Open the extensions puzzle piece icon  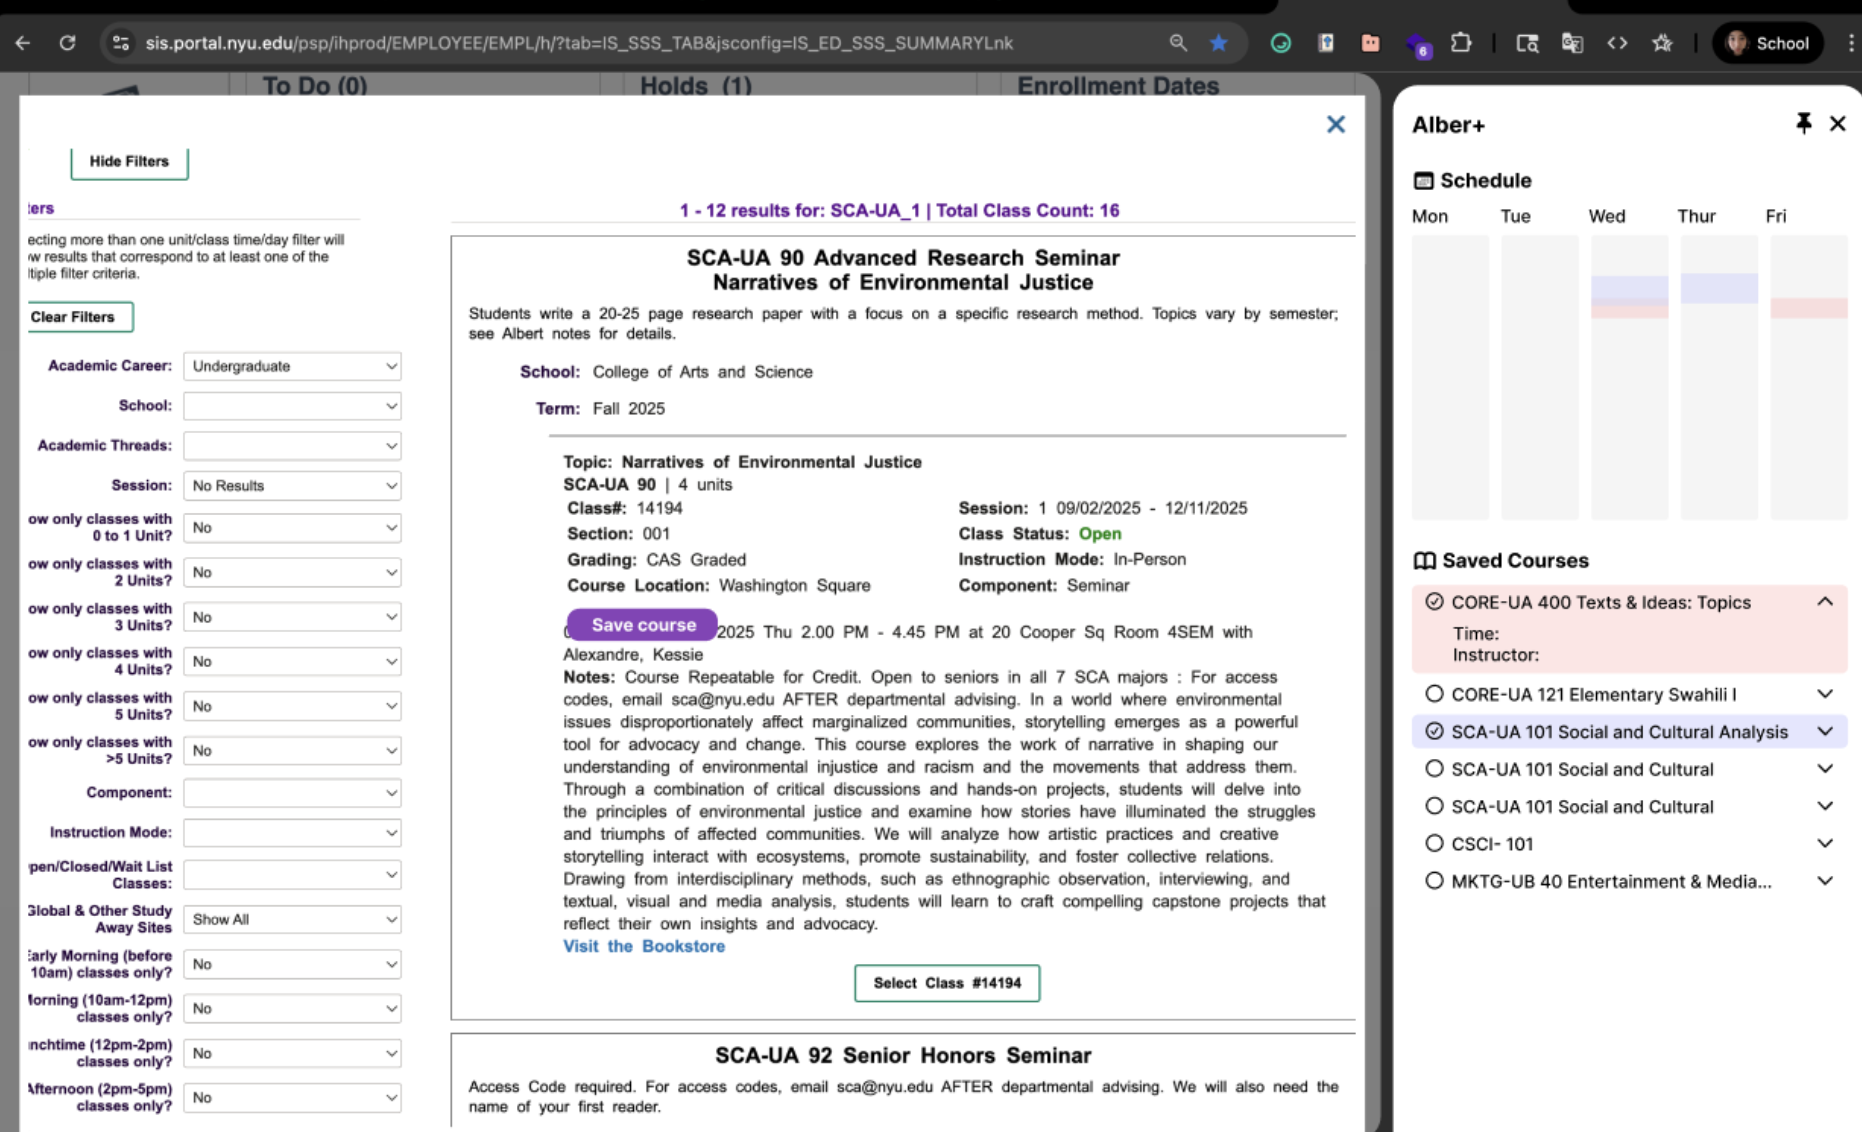pyautogui.click(x=1461, y=43)
